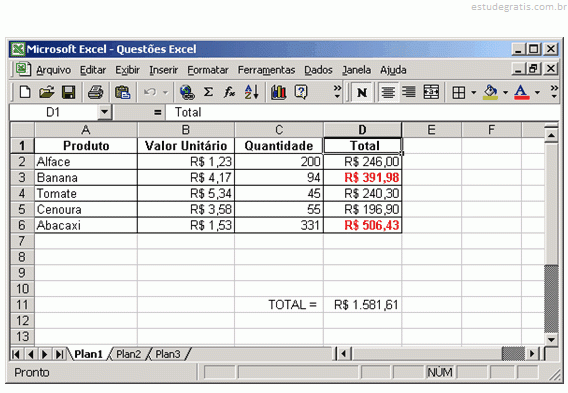Viewport: 568px width, 393px height.
Task: Click vertical scrollbar down arrow
Action: point(551,339)
